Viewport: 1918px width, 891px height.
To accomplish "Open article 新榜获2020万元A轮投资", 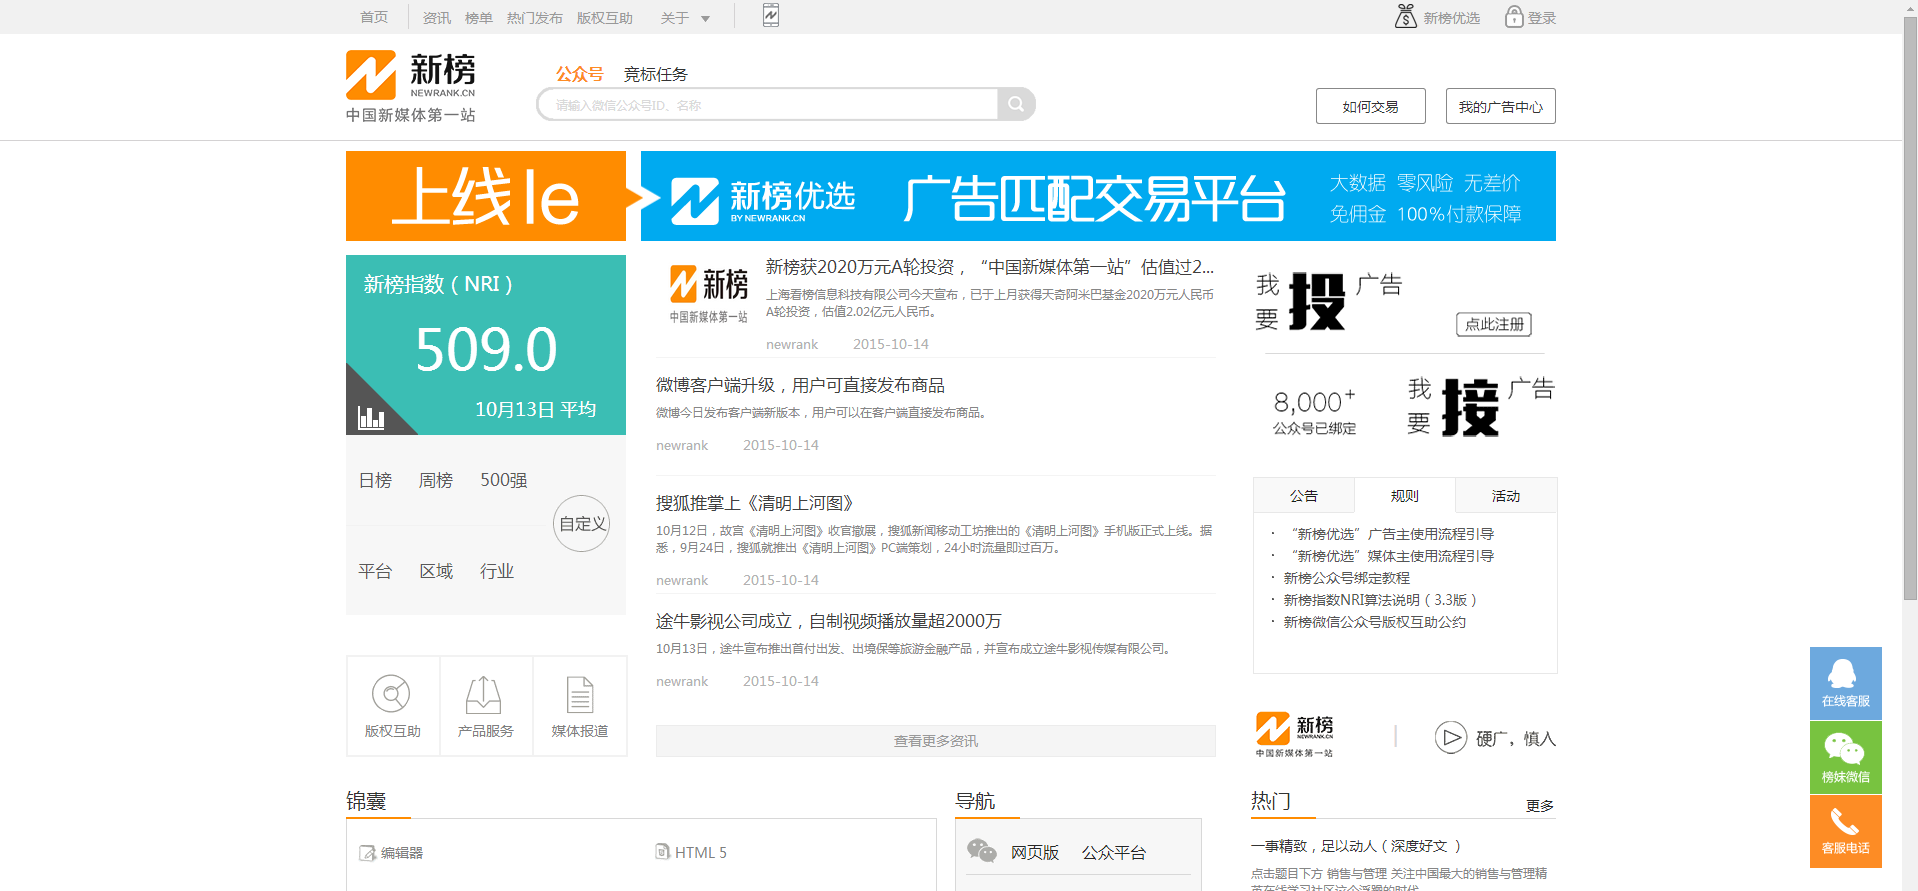I will [990, 267].
